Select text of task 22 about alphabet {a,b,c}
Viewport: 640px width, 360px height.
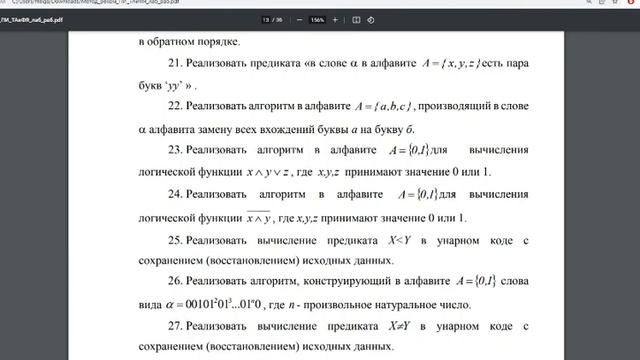click(x=333, y=118)
